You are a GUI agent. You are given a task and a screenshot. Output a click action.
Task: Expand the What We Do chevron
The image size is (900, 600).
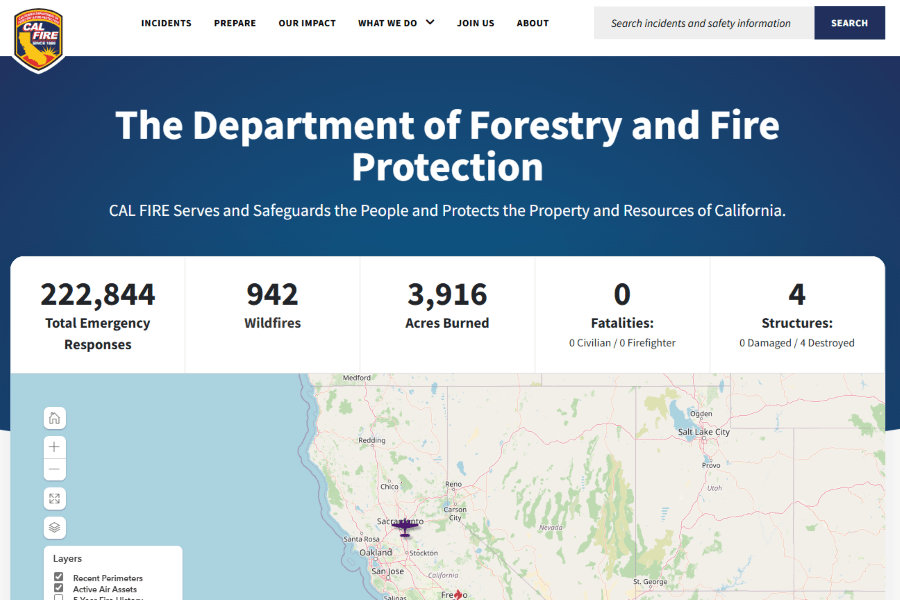(430, 22)
